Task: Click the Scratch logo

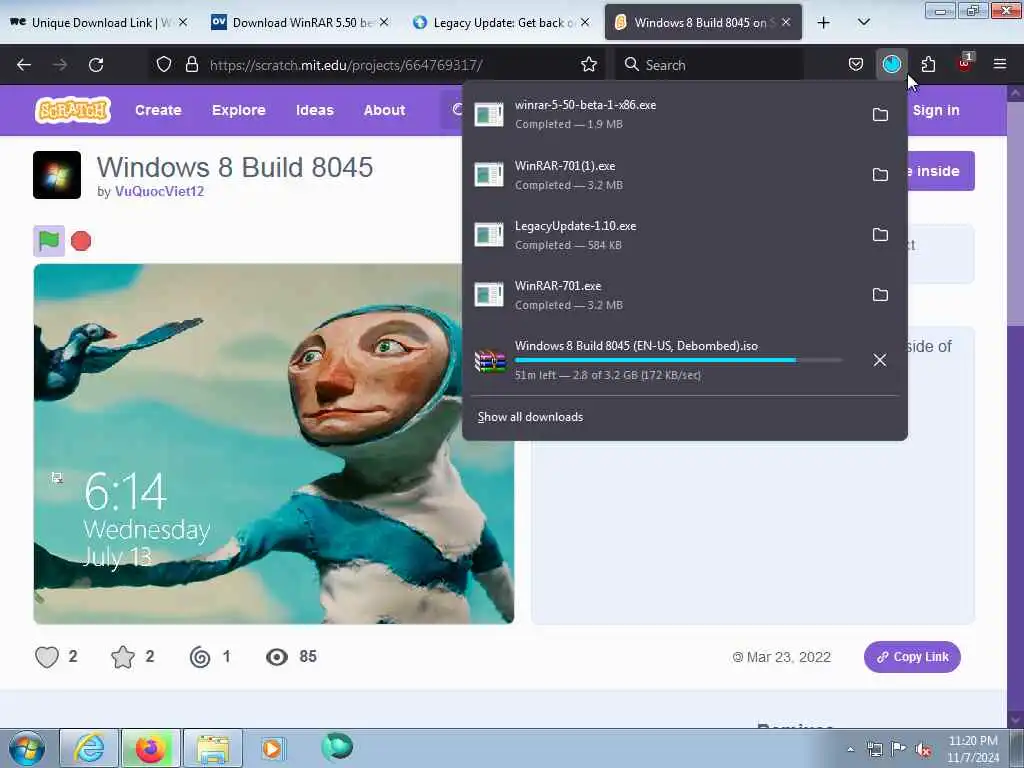Action: [x=72, y=110]
